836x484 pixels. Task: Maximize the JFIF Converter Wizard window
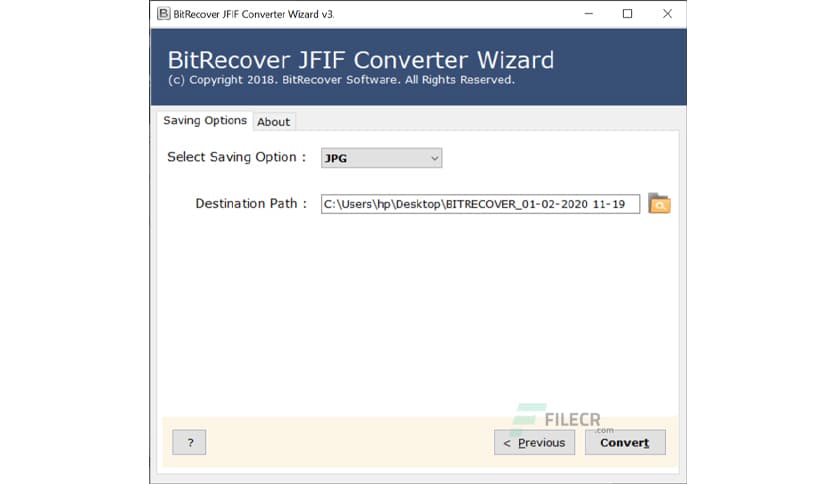[628, 14]
